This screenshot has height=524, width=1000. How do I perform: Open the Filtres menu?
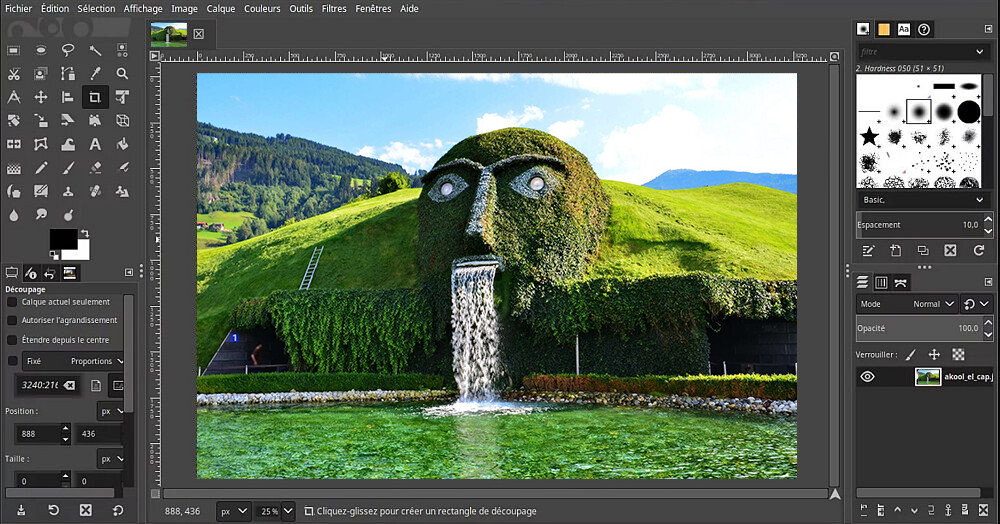tap(334, 8)
